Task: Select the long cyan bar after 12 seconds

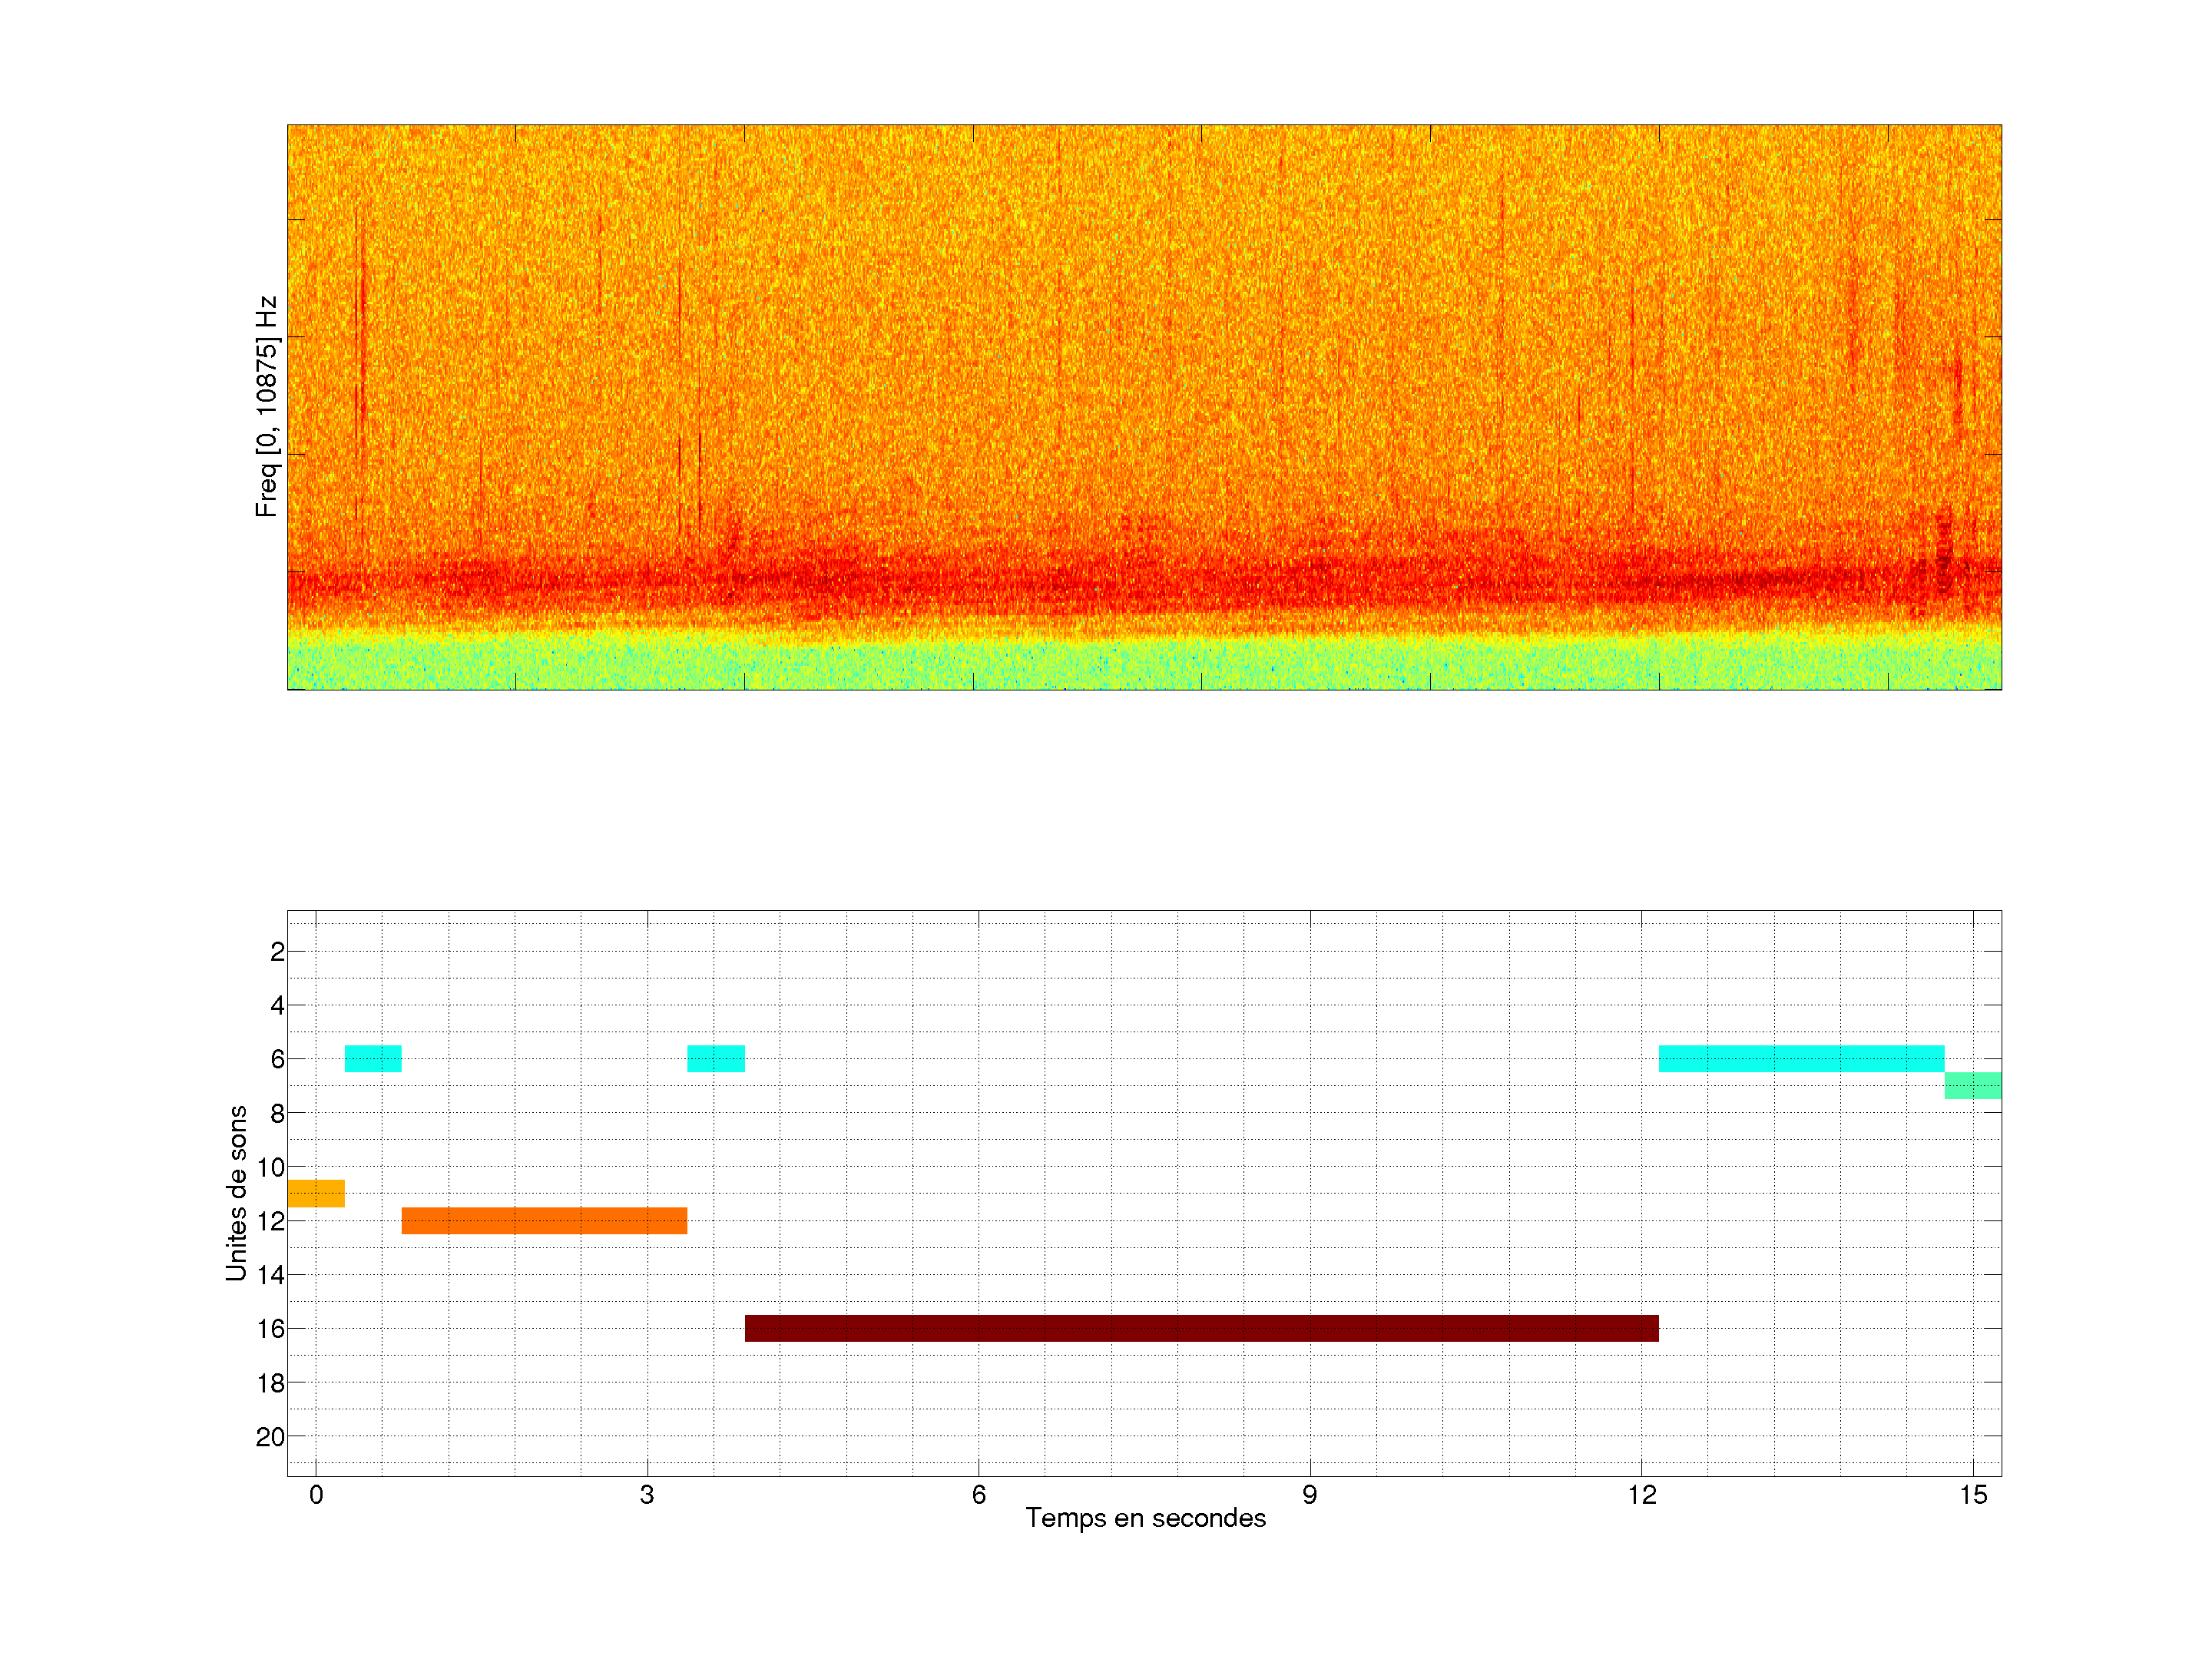Action: [1801, 1058]
